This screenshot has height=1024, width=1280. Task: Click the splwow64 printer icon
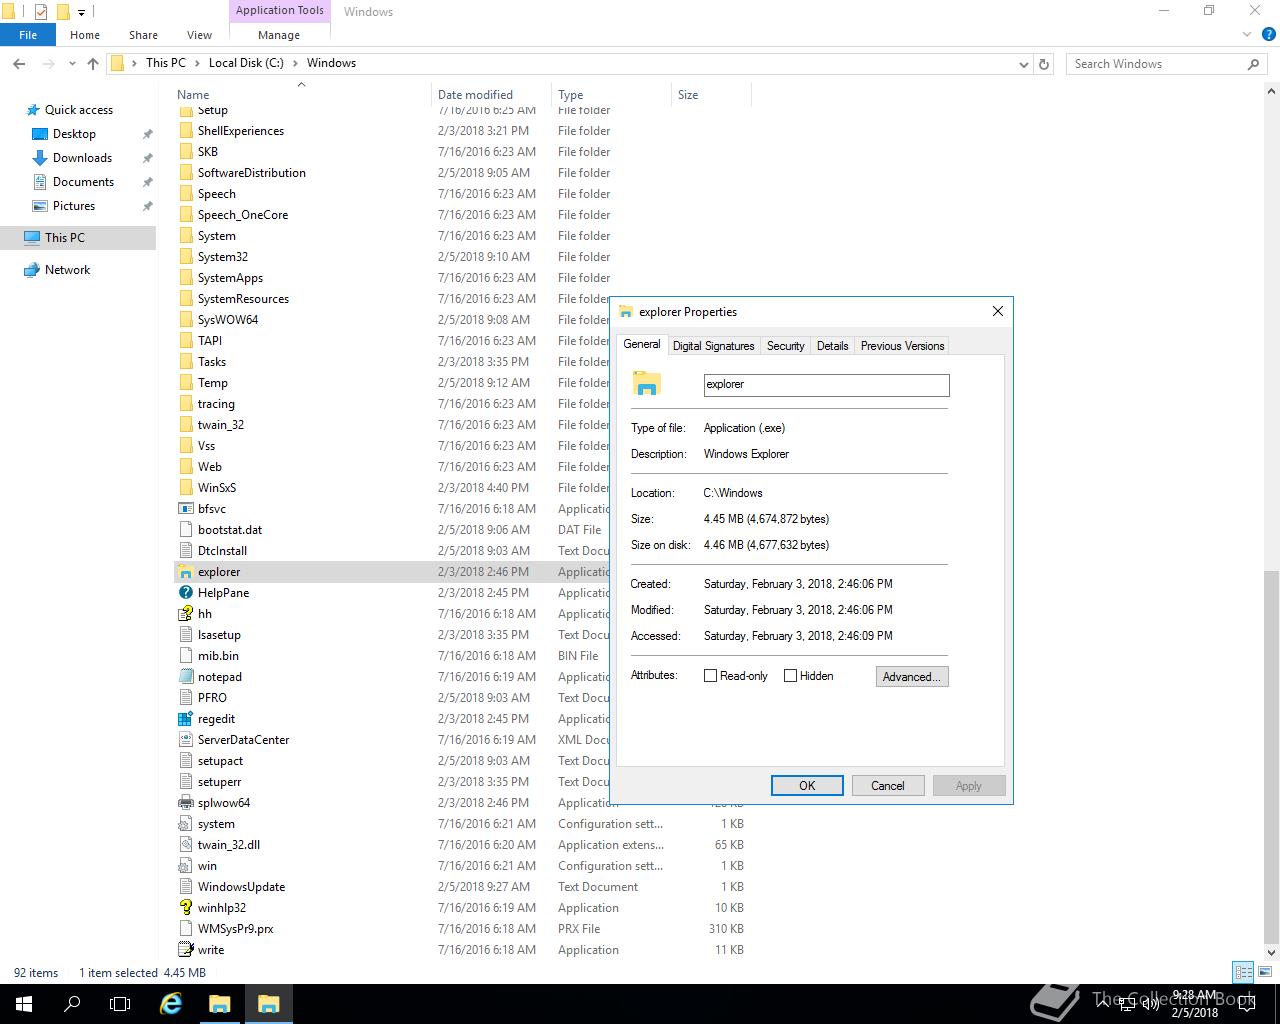click(x=185, y=803)
